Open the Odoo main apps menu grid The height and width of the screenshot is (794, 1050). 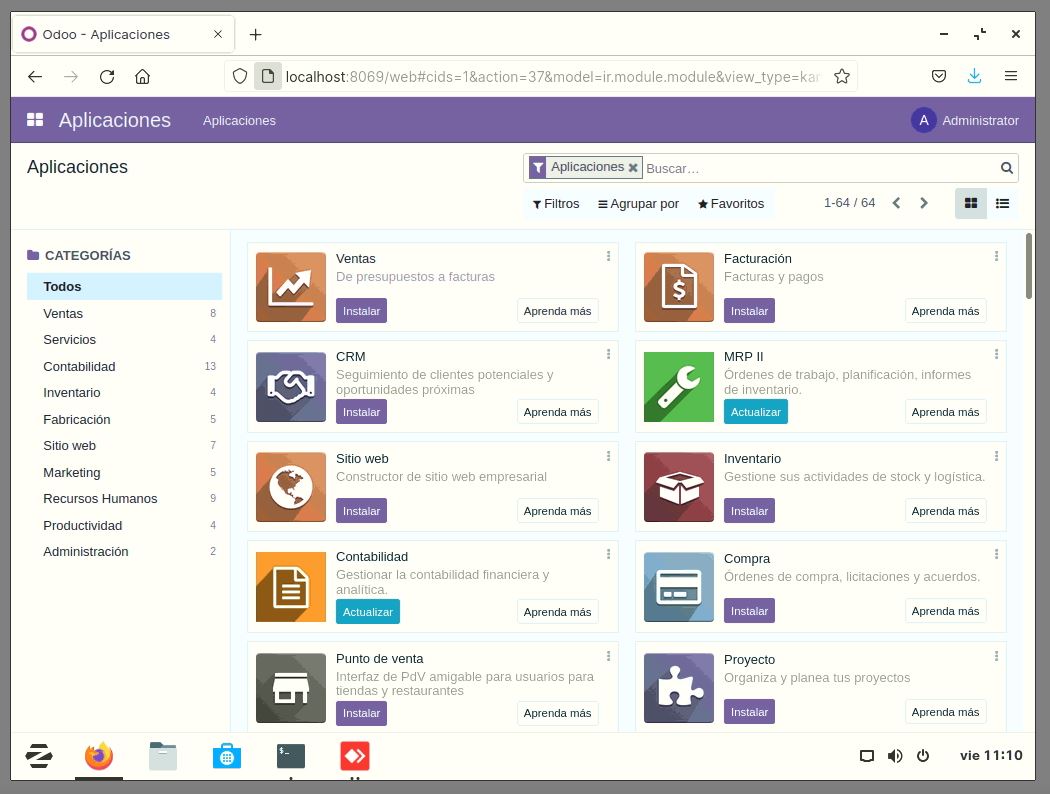[x=35, y=120]
